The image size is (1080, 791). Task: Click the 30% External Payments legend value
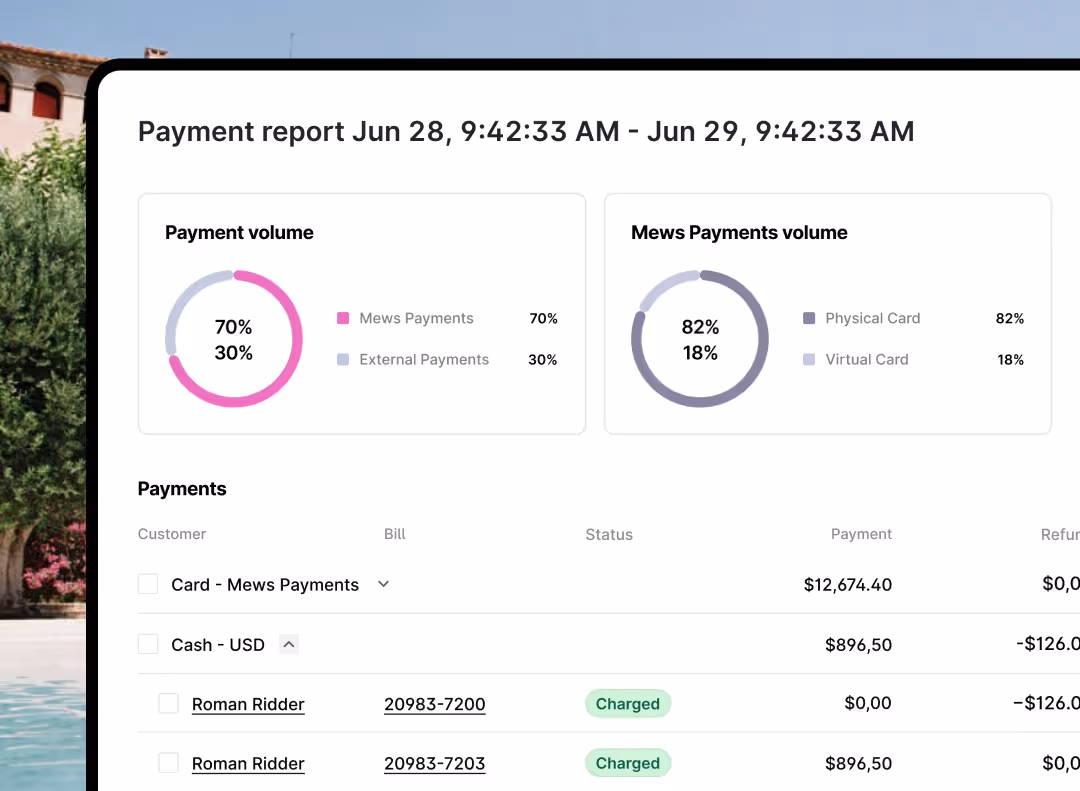pos(543,360)
